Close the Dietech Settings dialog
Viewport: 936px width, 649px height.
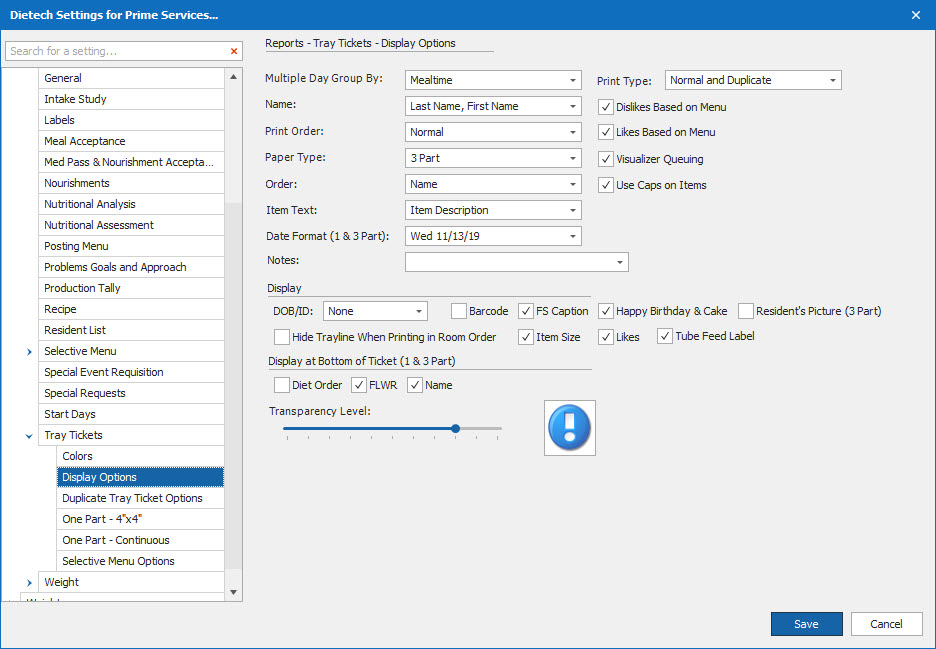pos(916,15)
